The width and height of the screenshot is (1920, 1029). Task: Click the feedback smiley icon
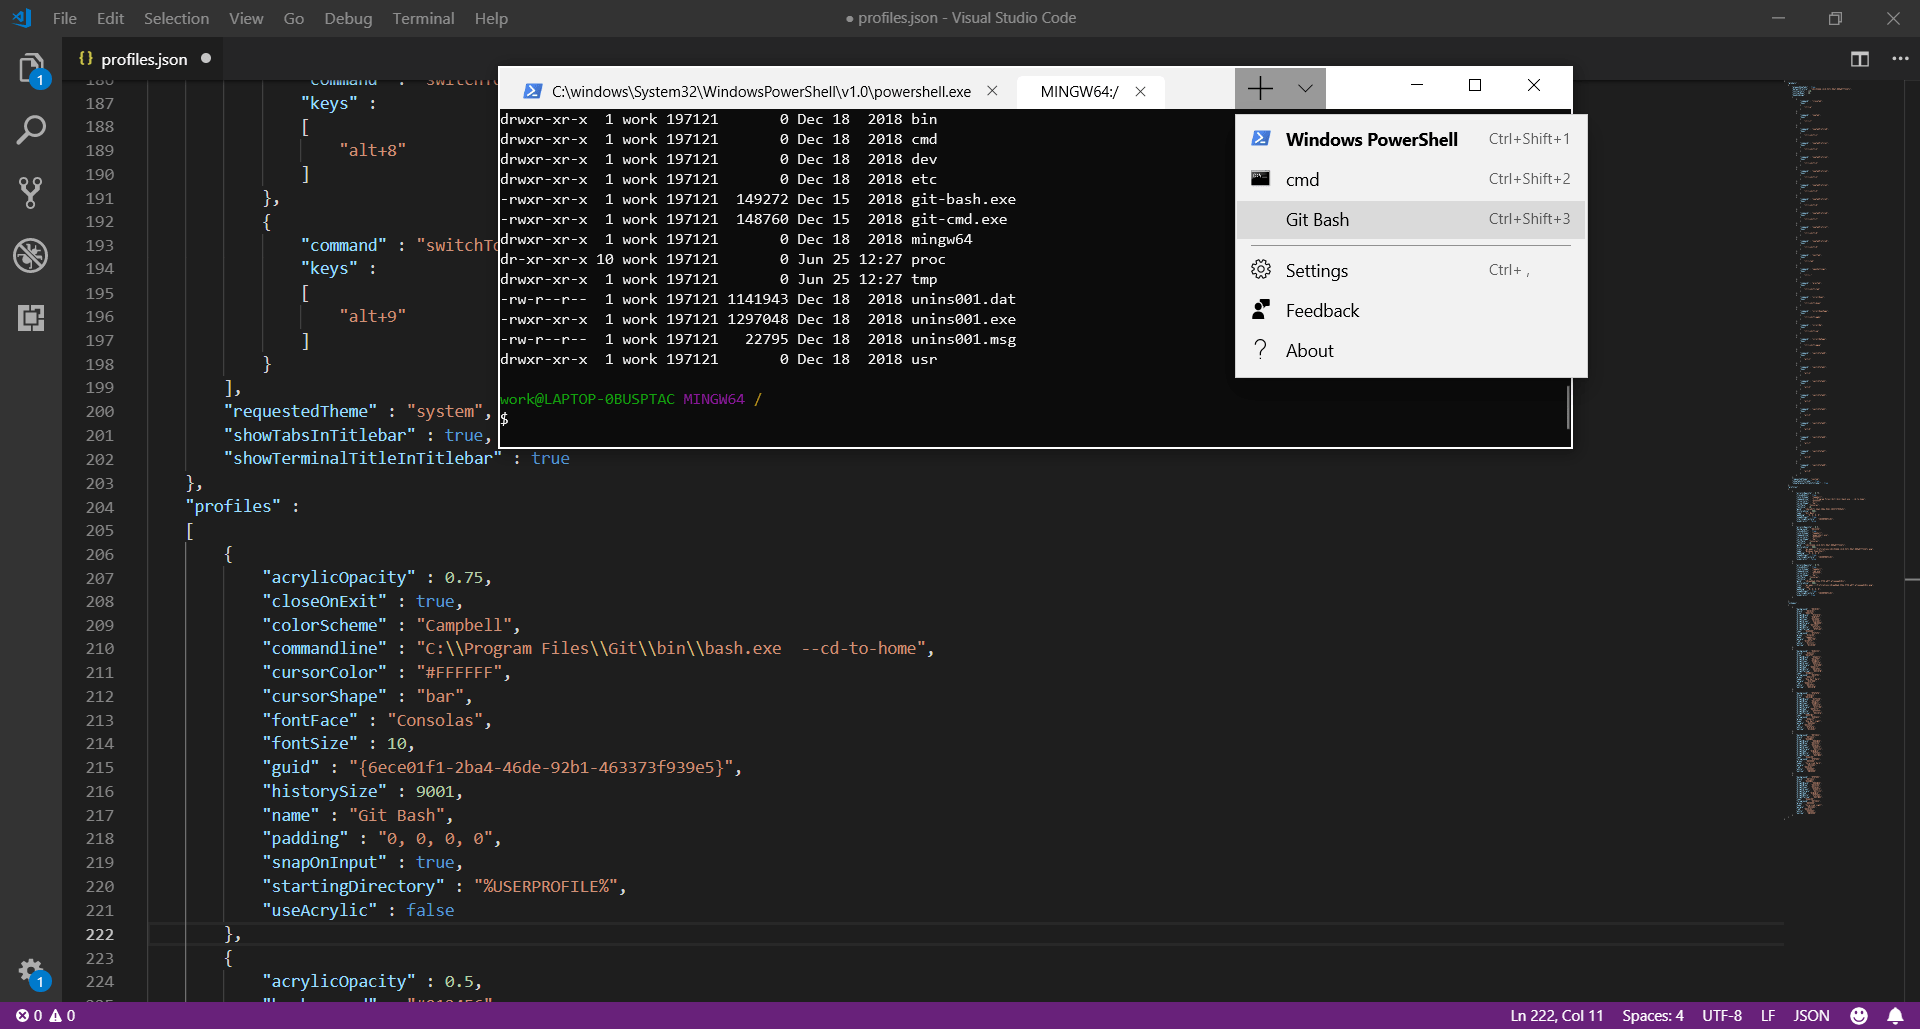[1859, 1015]
